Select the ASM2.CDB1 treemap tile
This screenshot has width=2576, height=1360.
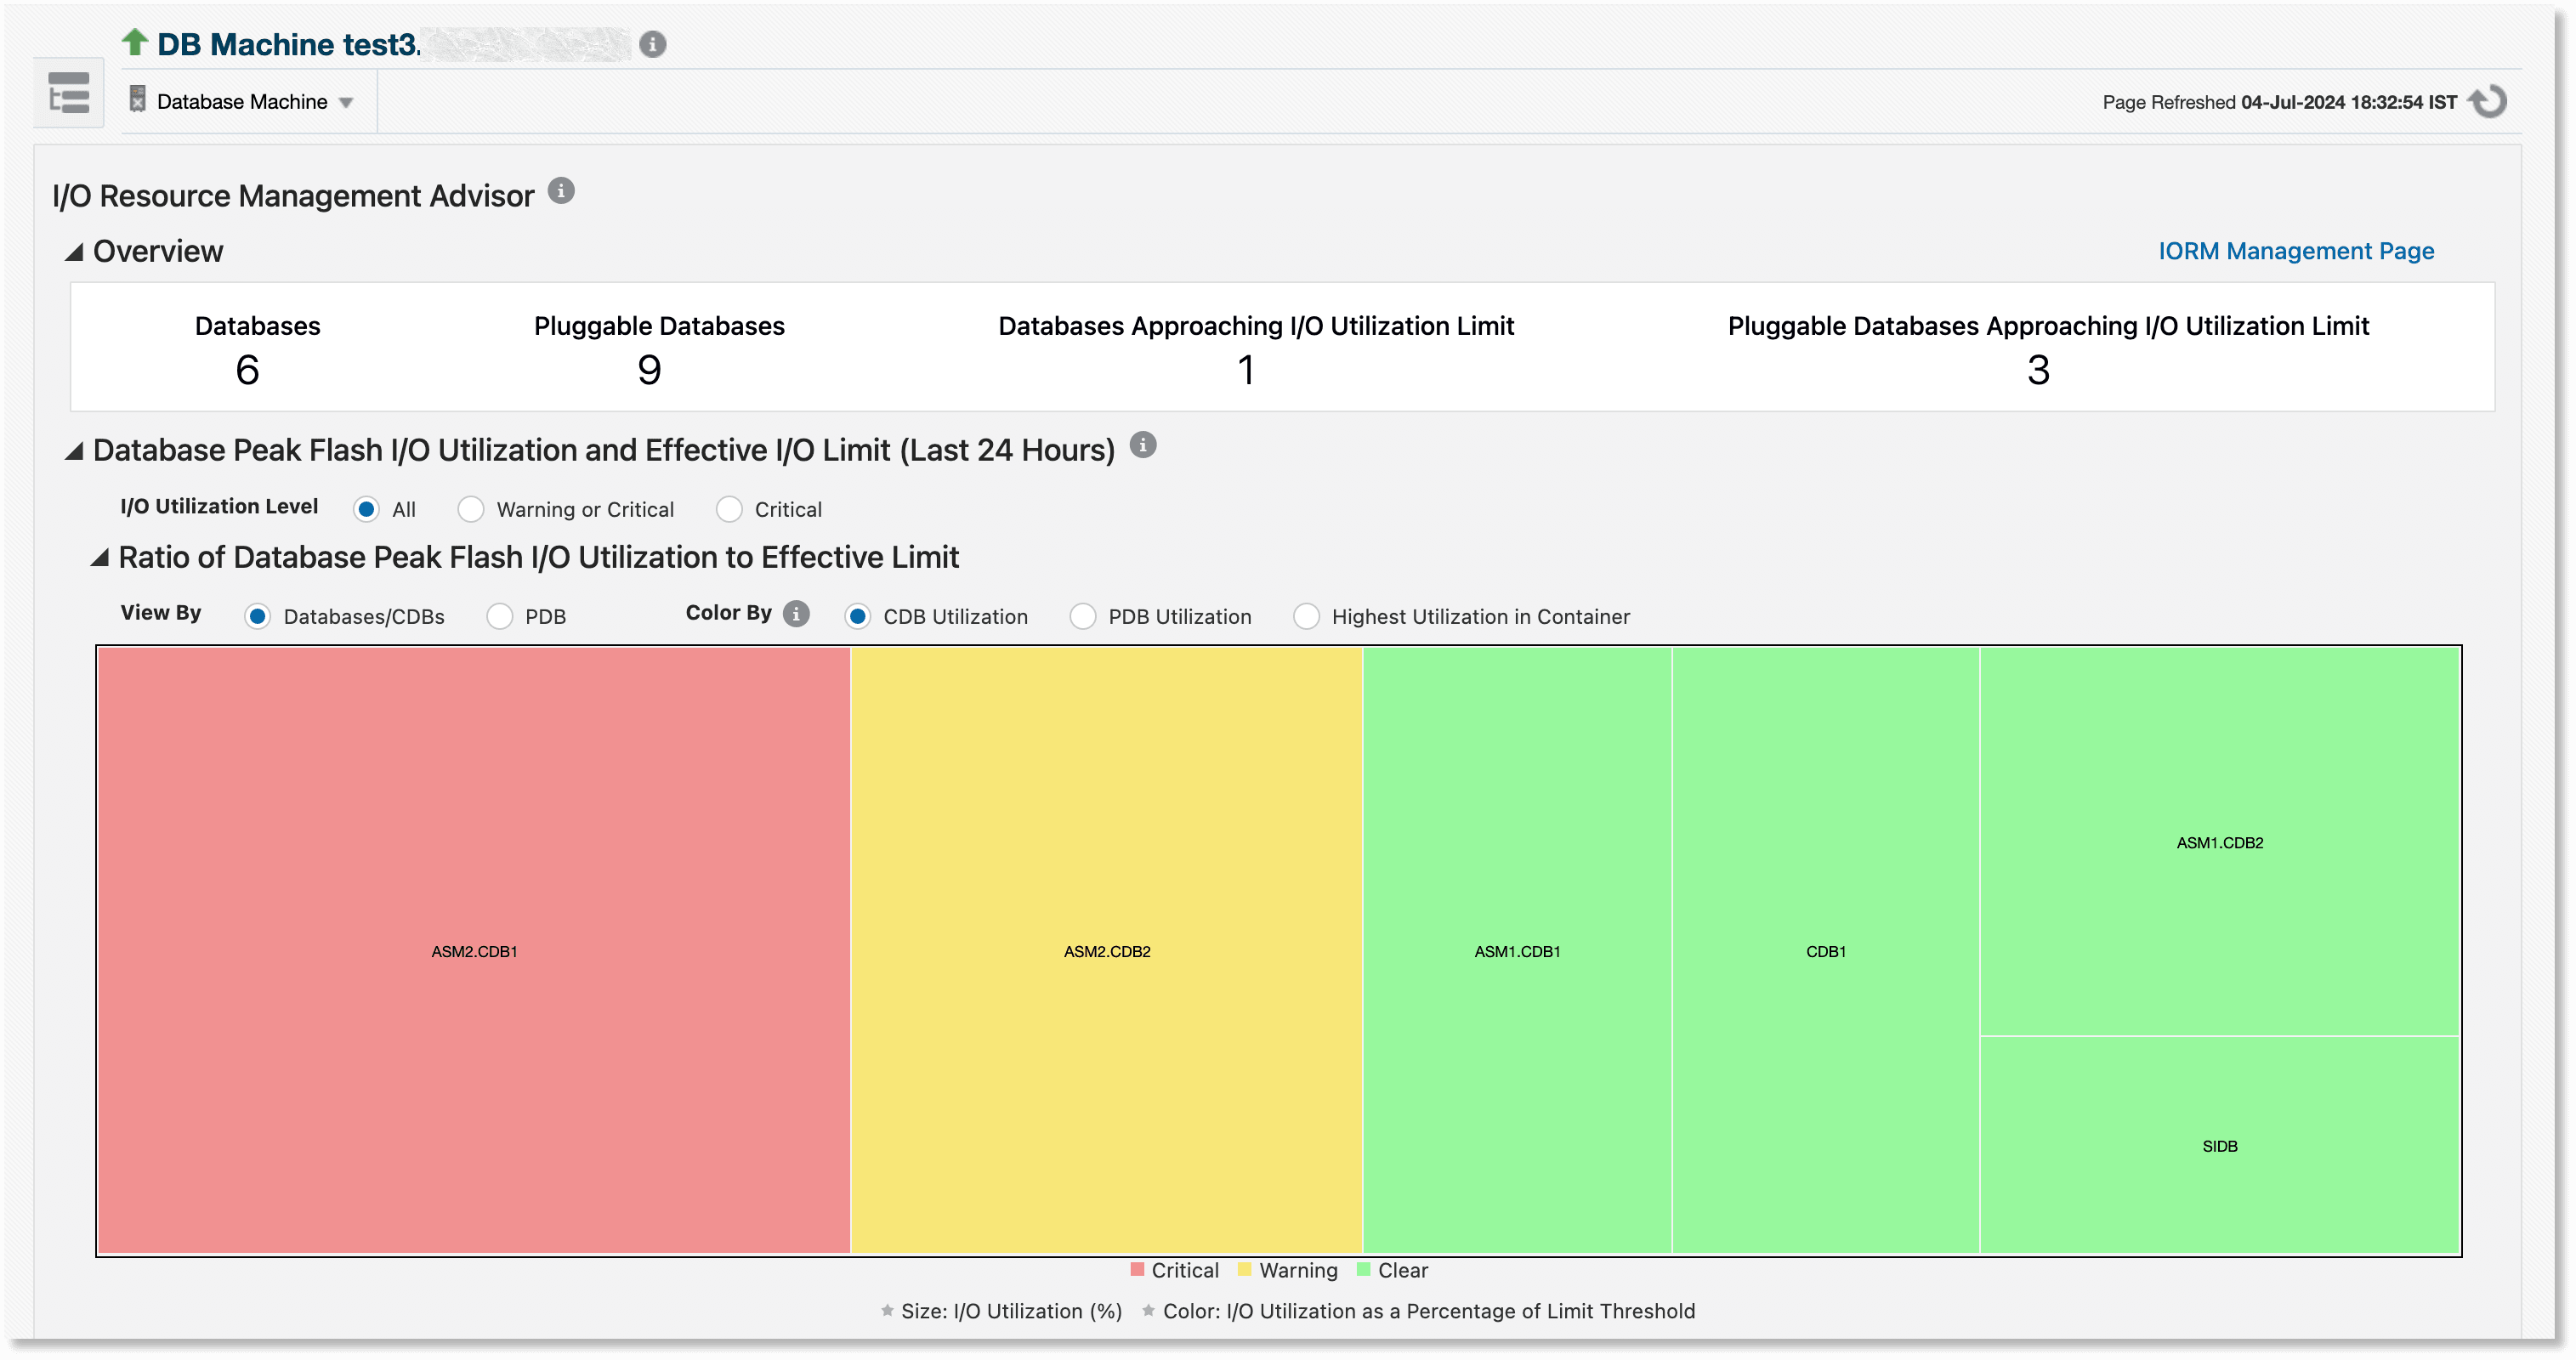(x=474, y=952)
